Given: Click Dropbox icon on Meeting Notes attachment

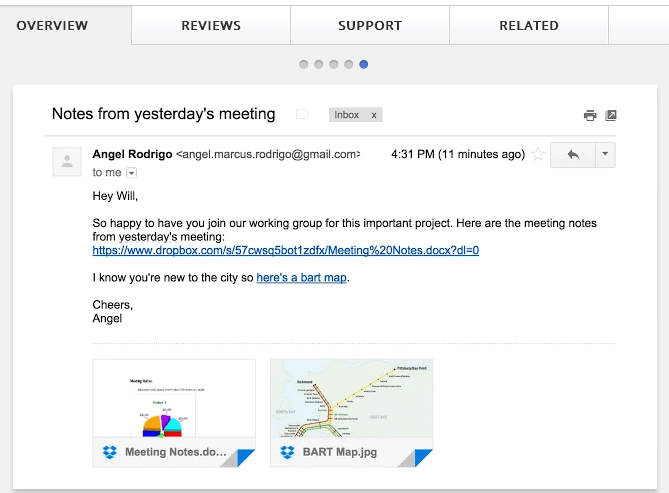Looking at the screenshot, I should [x=110, y=452].
